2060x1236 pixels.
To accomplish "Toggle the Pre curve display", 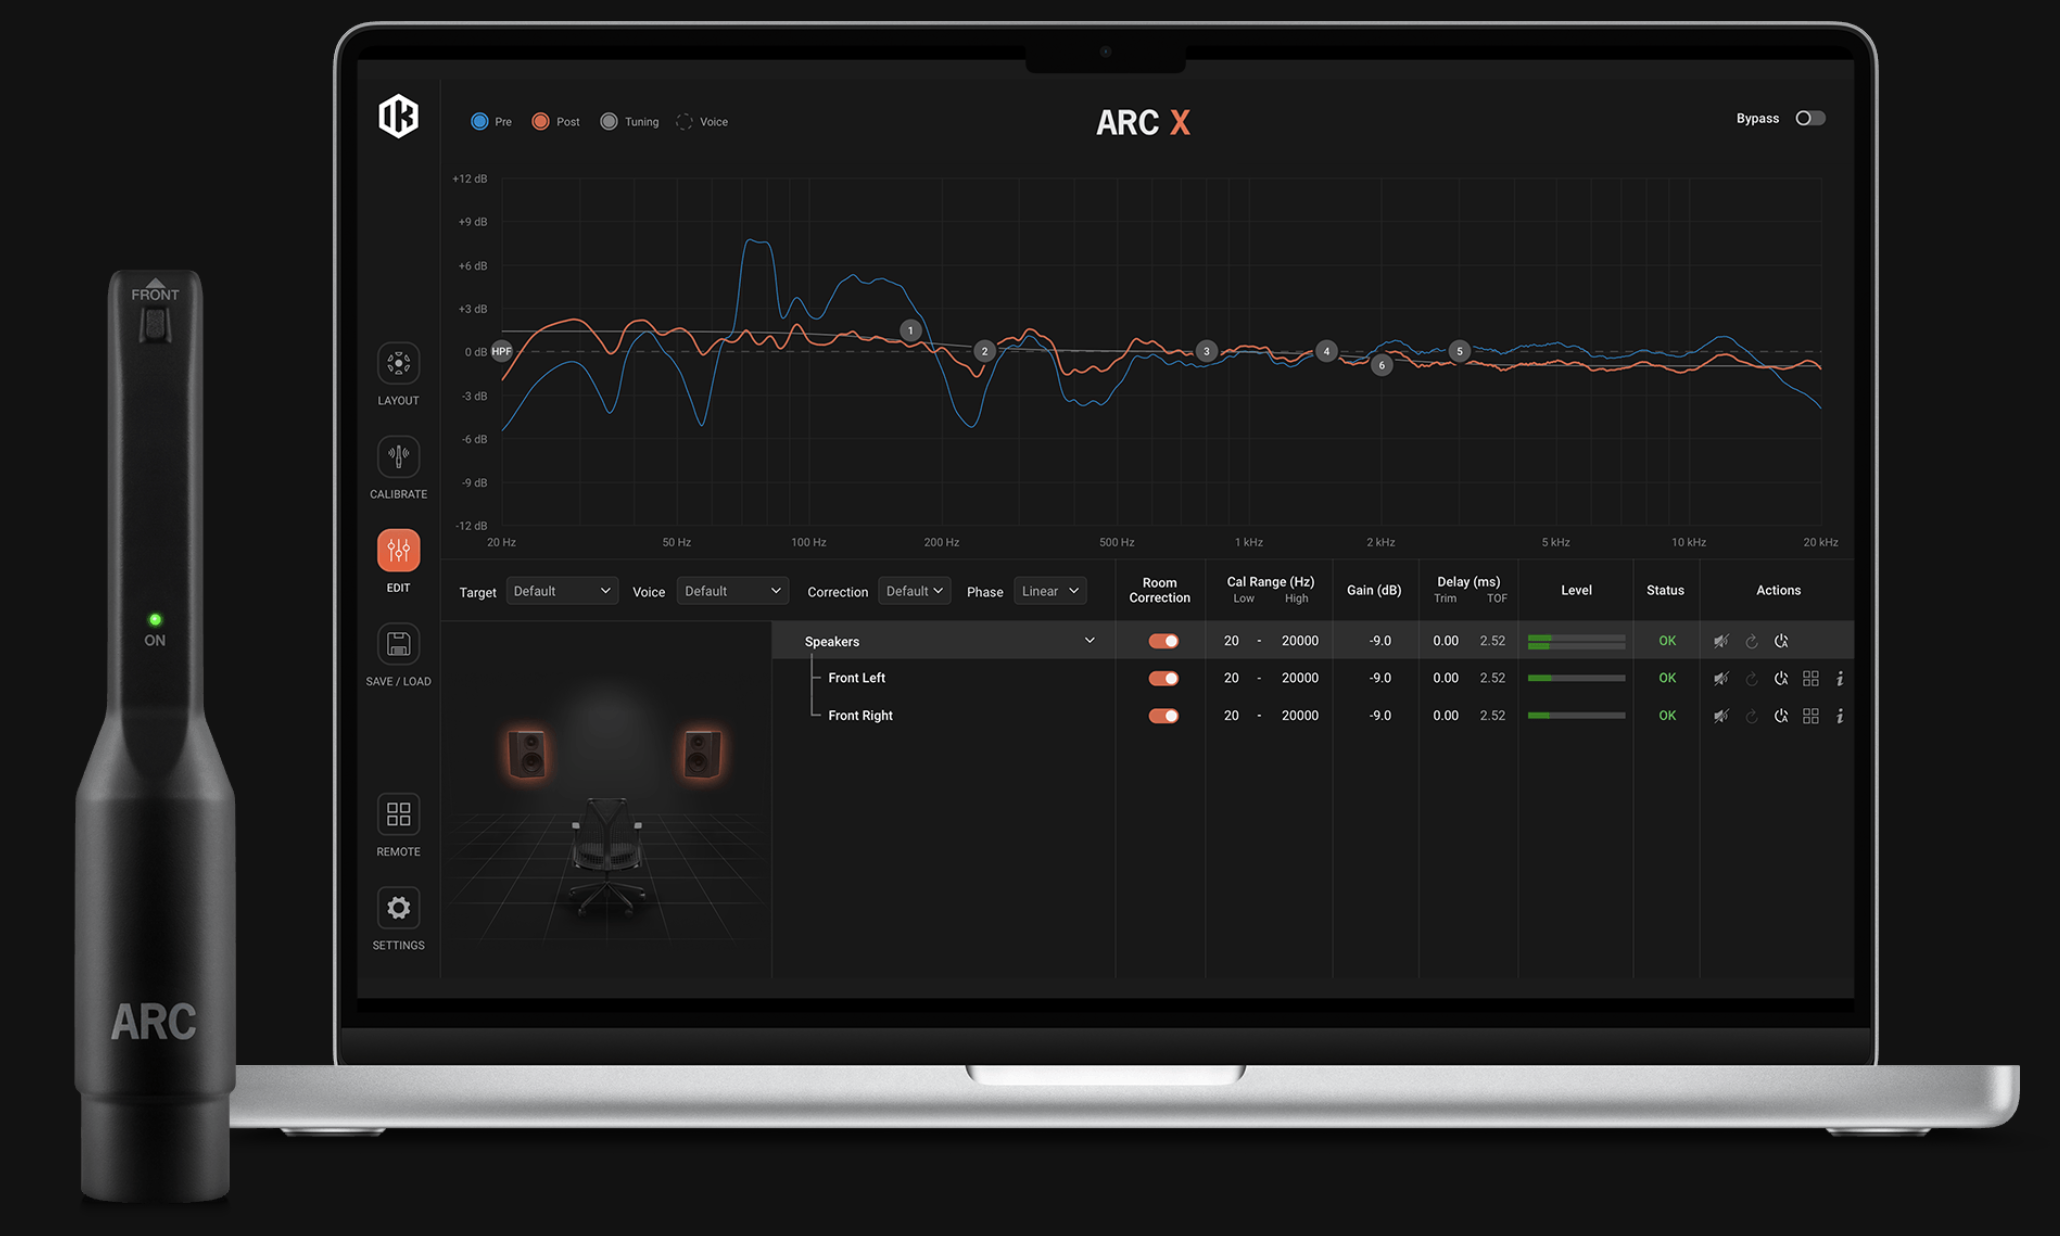I will 480,122.
